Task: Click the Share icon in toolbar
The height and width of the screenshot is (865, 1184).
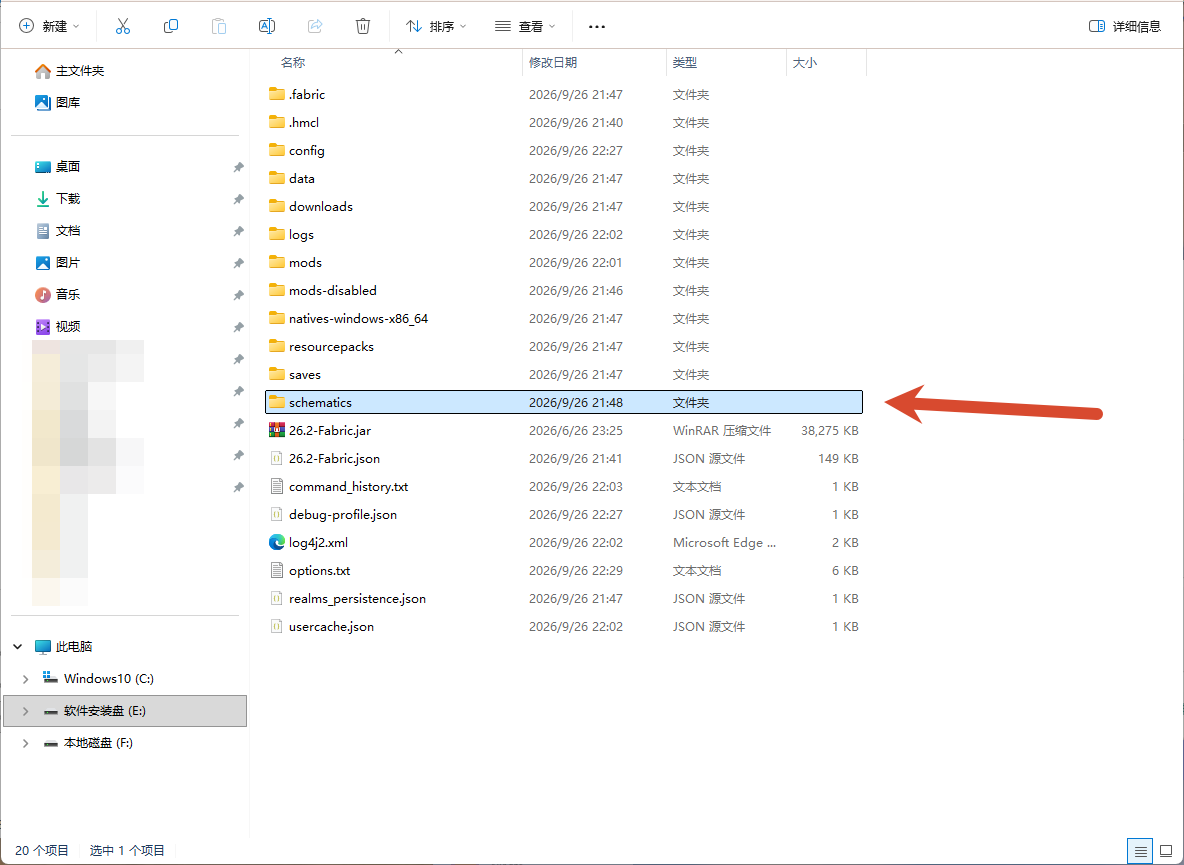Action: pos(315,26)
